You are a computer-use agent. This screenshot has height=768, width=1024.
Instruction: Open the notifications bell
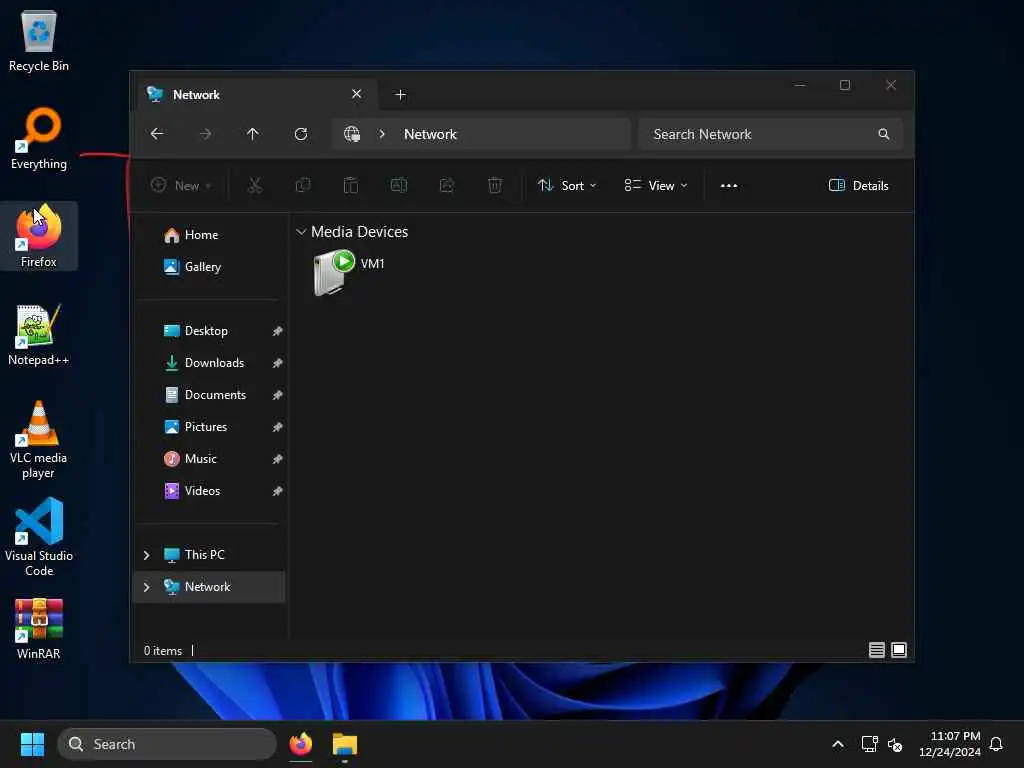pyautogui.click(x=996, y=744)
